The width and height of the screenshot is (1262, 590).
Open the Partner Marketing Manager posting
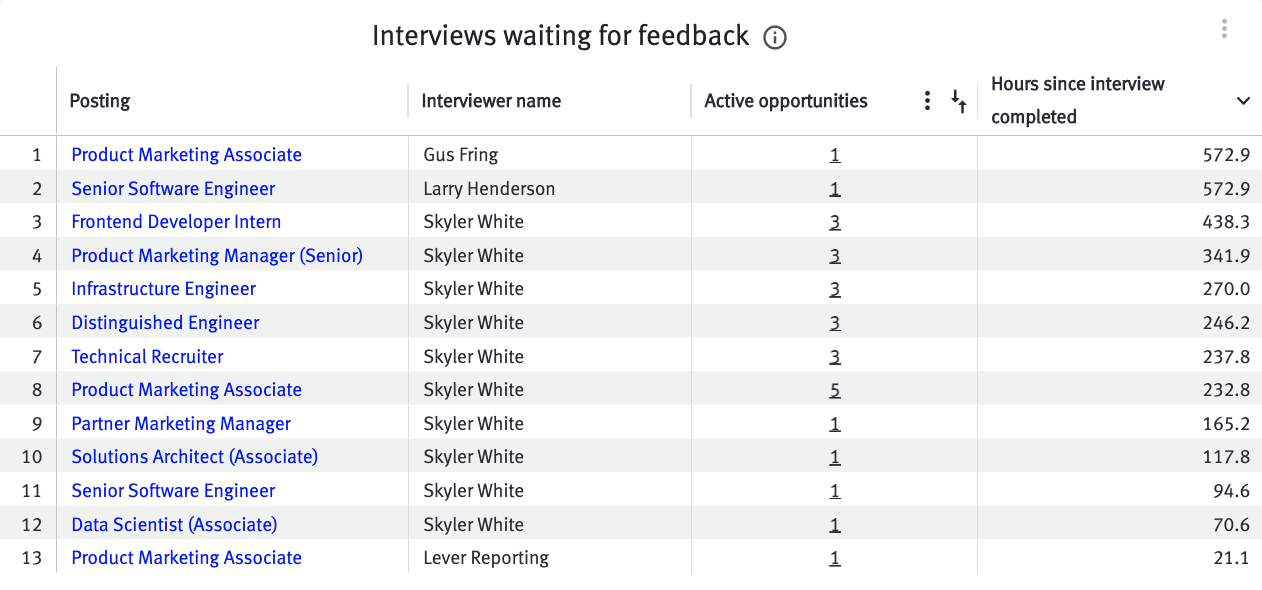coord(180,423)
